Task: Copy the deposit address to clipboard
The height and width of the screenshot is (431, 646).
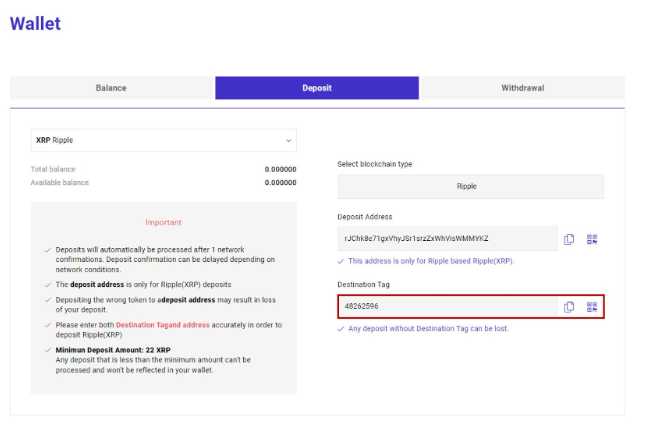Action: (569, 239)
